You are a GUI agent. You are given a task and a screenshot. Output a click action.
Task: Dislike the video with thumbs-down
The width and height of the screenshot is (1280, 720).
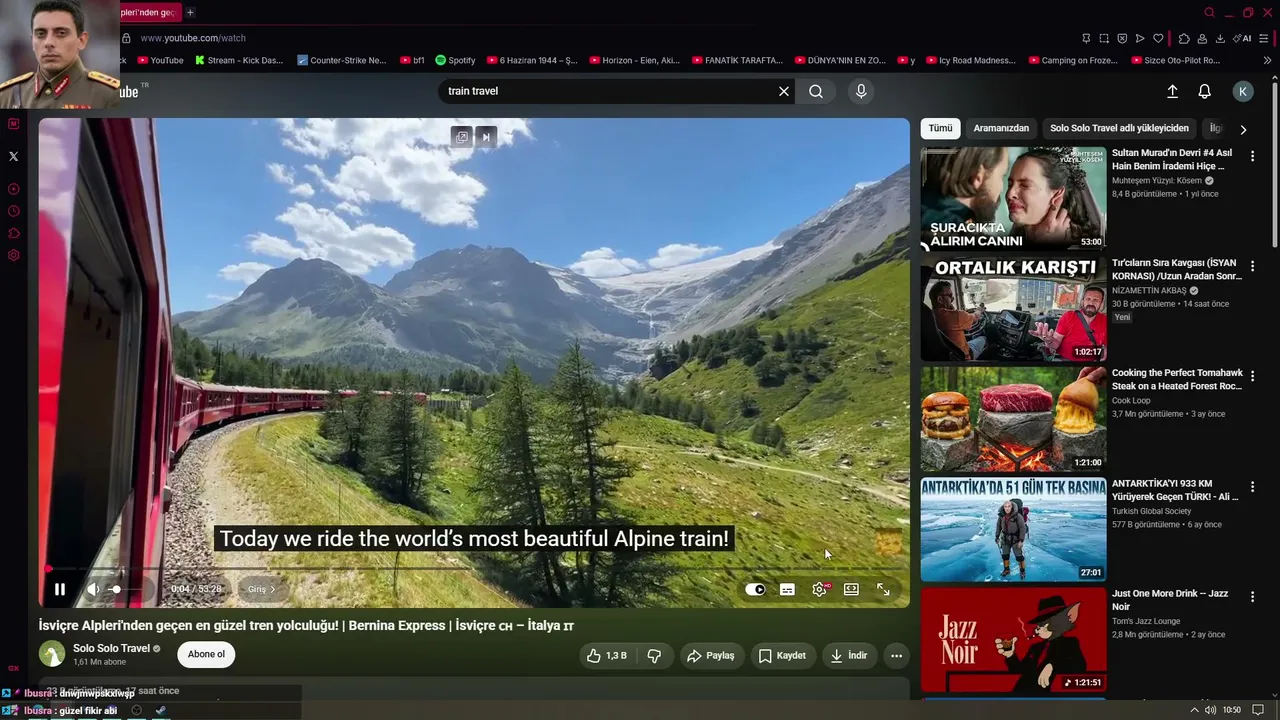tap(654, 656)
